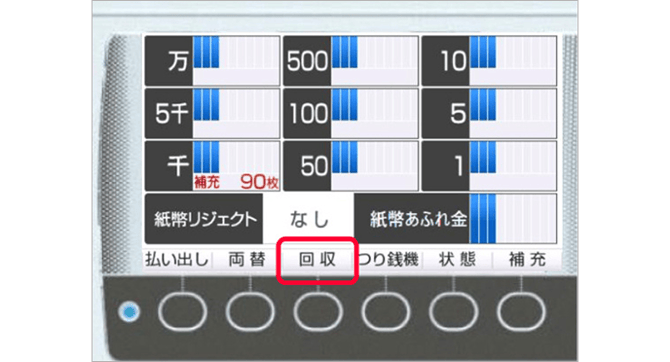Push the oval button under 両替
Viewport: 670px width, 362px height.
click(250, 312)
